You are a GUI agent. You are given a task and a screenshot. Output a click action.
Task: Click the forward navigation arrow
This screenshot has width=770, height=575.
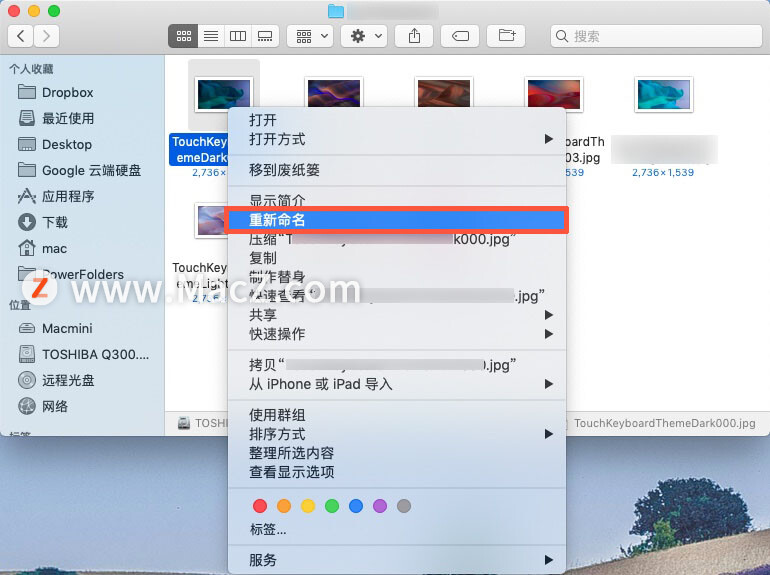[x=46, y=36]
